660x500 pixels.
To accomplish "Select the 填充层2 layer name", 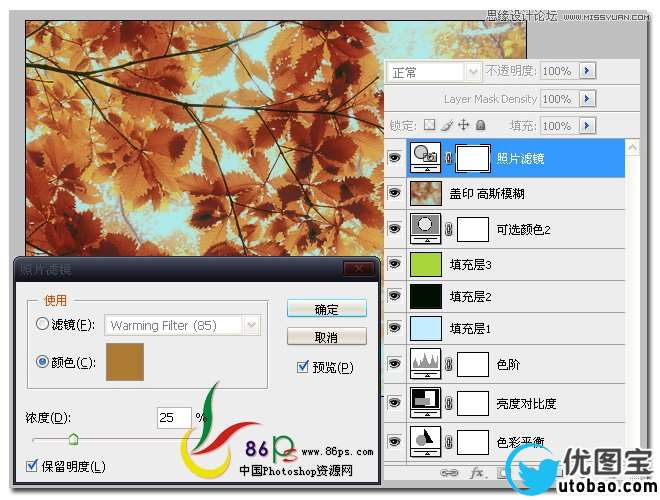I will (x=471, y=297).
